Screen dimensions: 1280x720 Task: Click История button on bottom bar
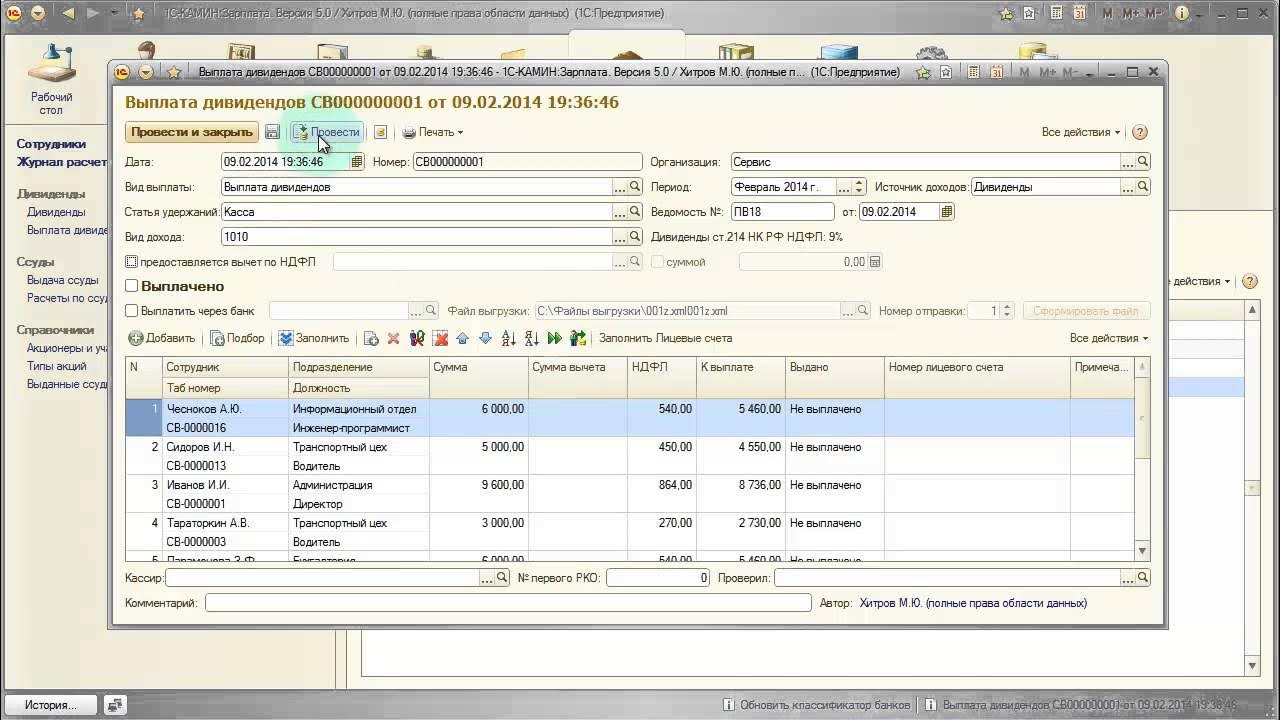coord(51,705)
